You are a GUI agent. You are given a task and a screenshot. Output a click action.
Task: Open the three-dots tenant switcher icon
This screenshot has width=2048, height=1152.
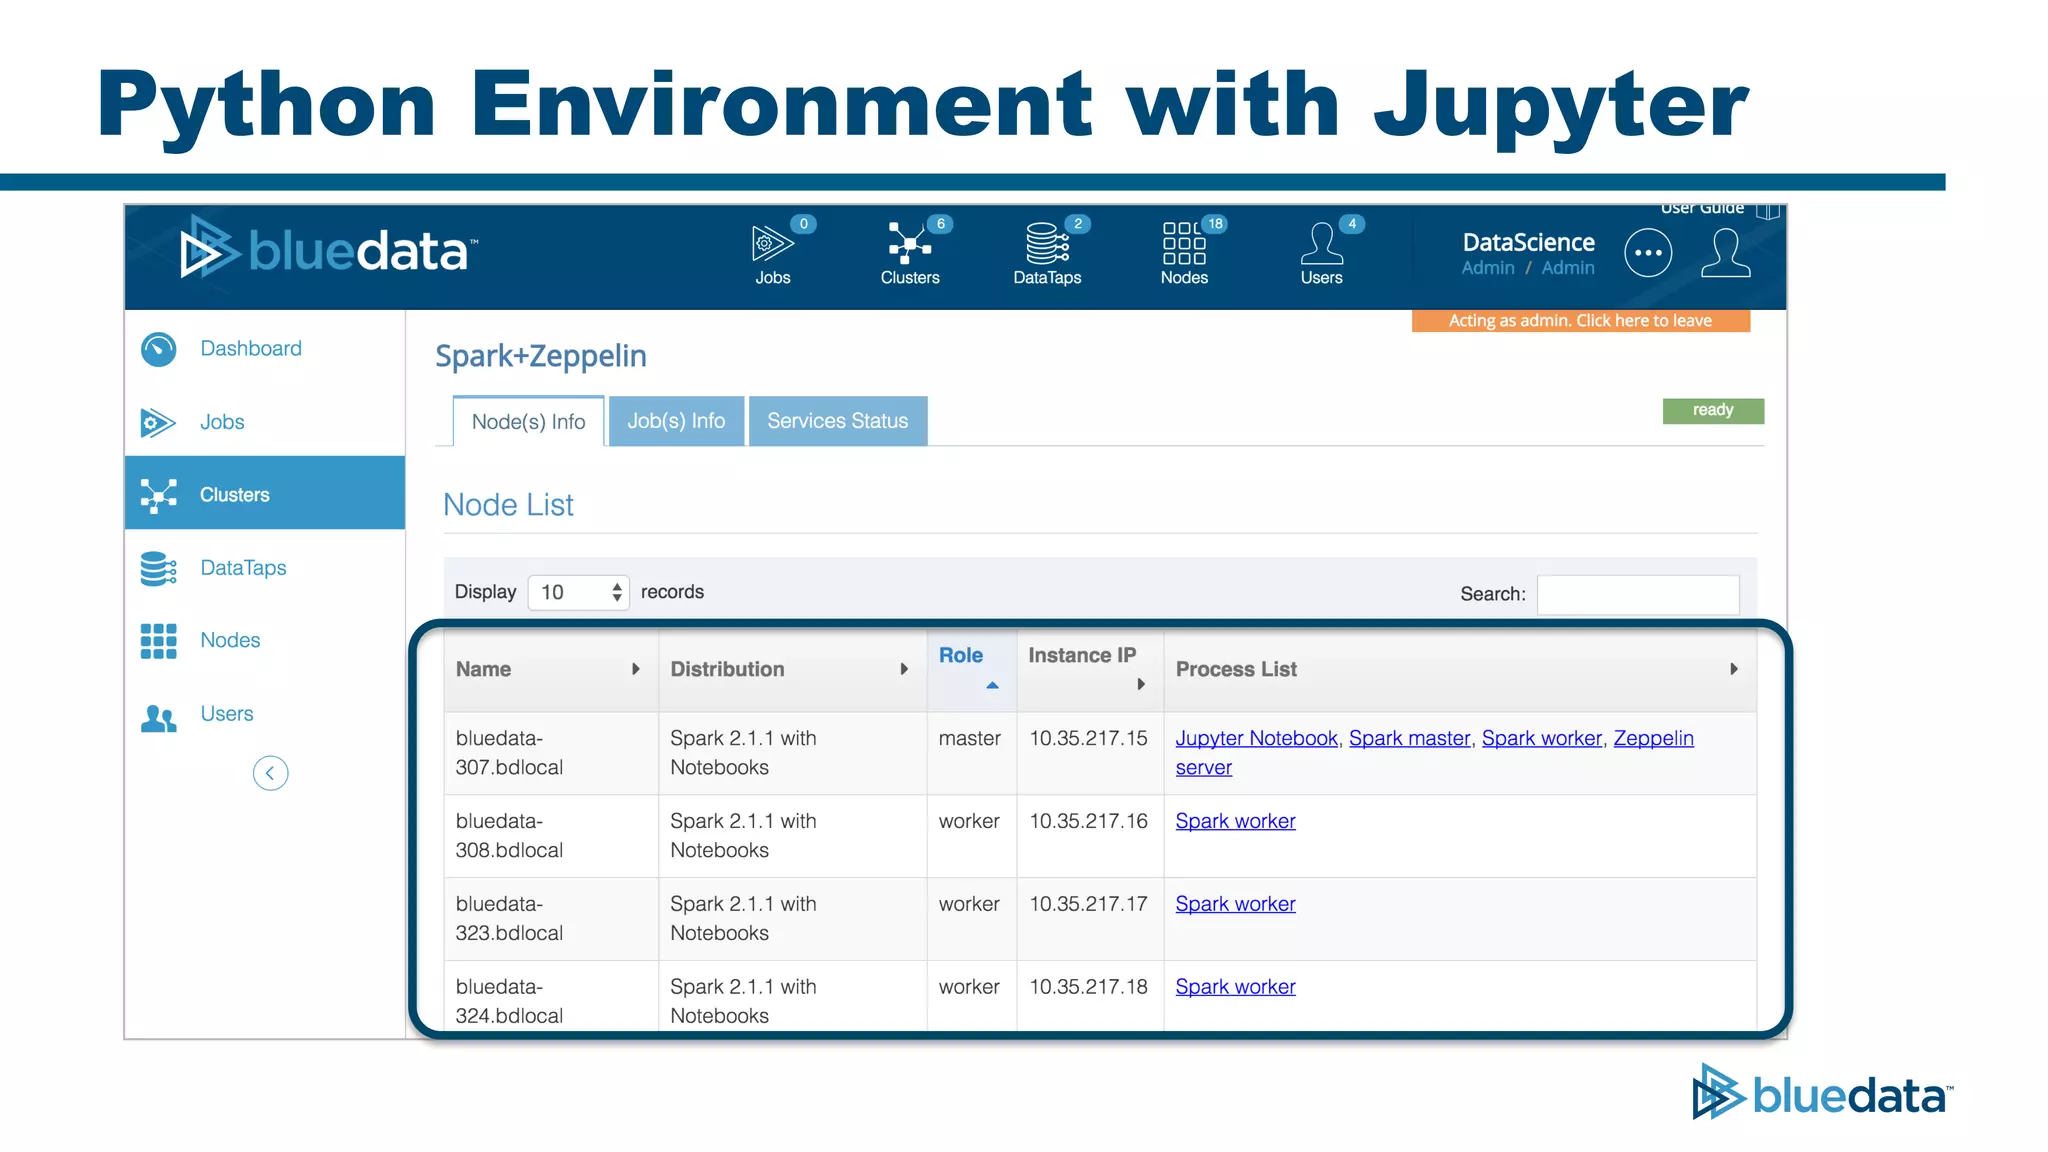[x=1647, y=253]
